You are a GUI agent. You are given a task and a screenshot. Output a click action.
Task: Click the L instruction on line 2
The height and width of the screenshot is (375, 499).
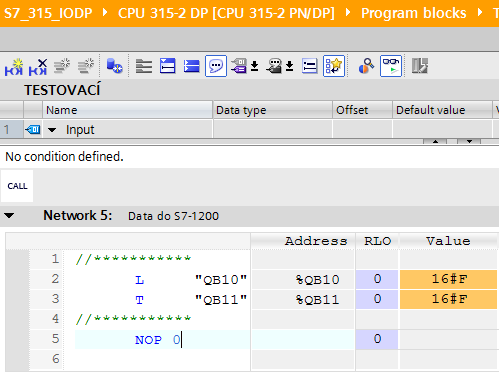coord(139,280)
